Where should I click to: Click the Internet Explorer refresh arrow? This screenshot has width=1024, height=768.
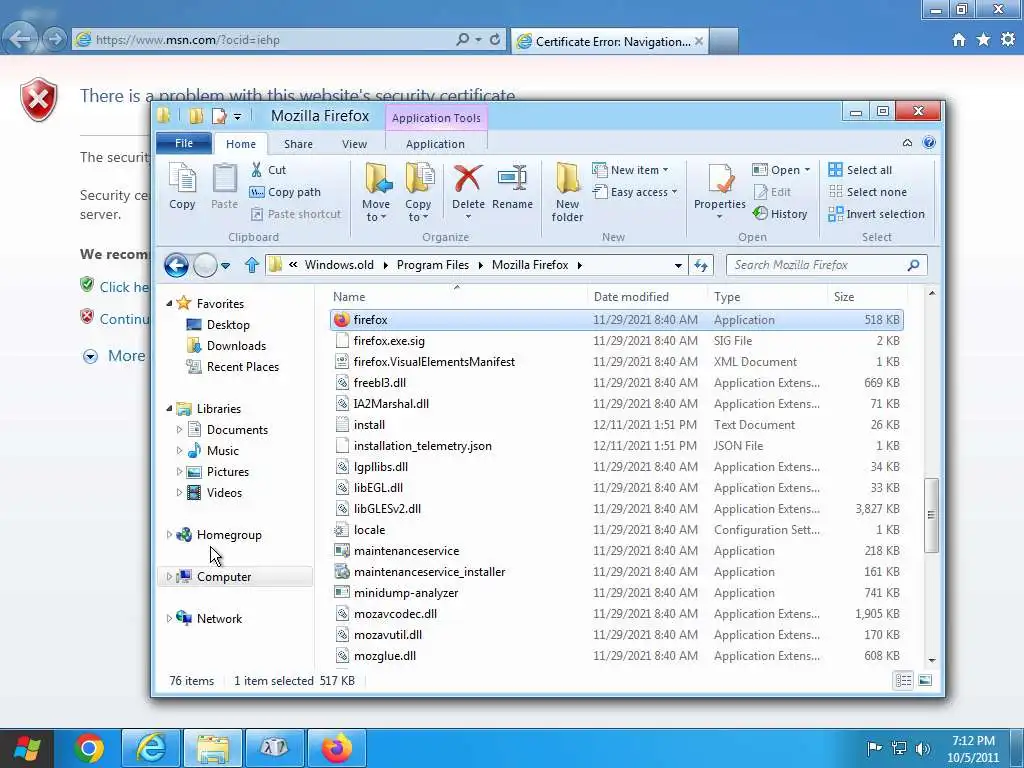click(494, 40)
